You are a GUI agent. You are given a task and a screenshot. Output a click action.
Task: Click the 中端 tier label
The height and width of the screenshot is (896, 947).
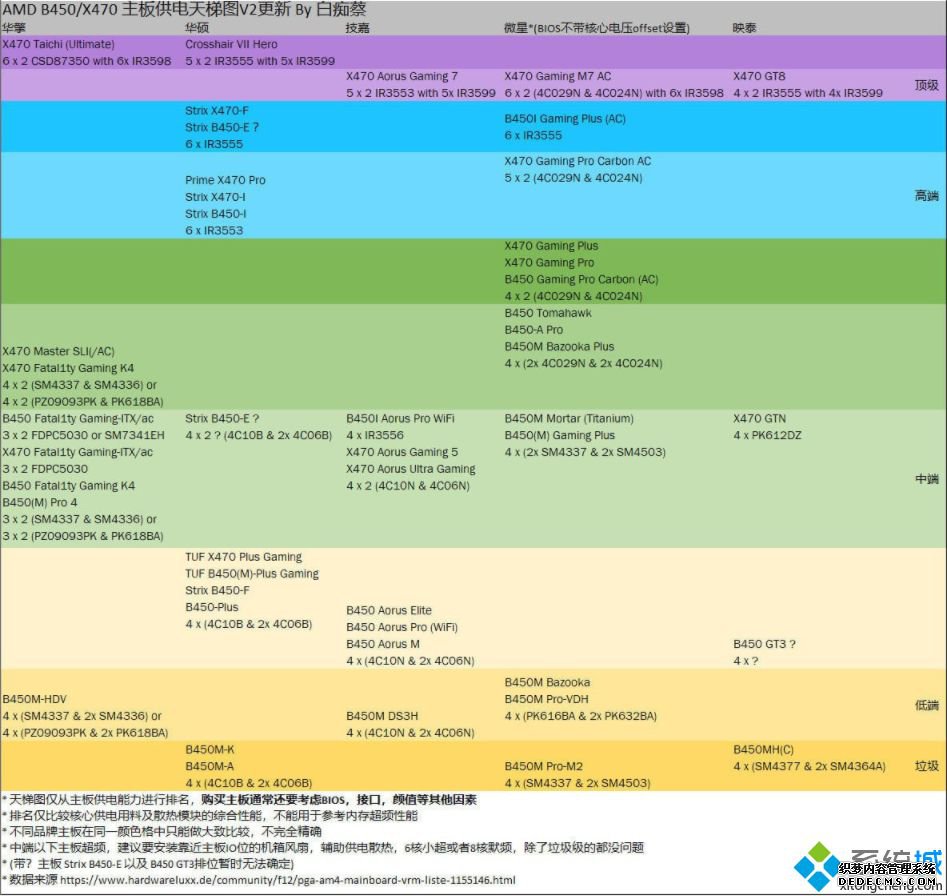tap(926, 479)
